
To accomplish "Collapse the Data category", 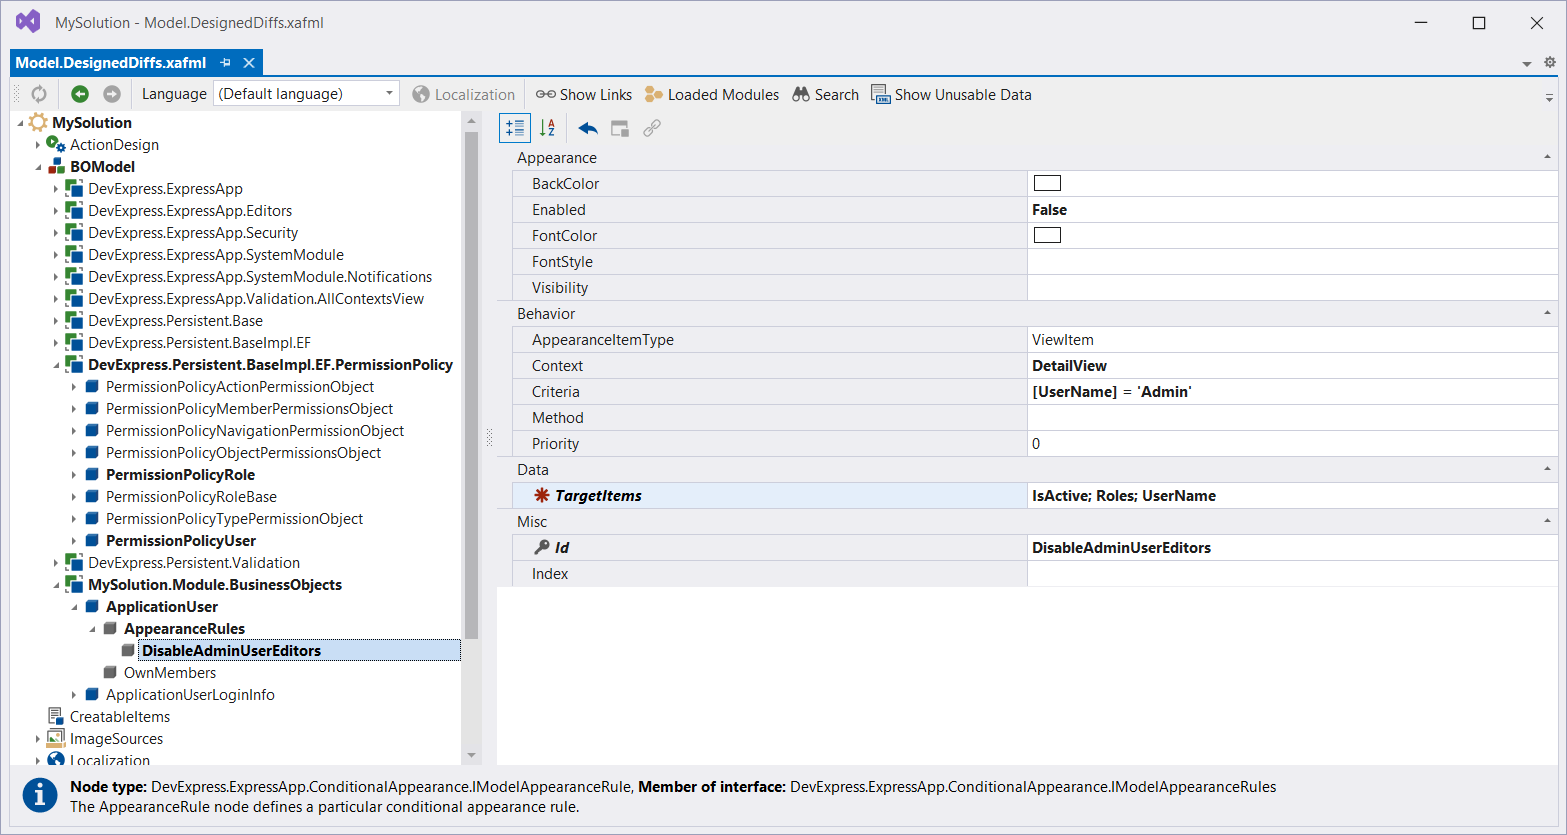I will (x=1547, y=469).
